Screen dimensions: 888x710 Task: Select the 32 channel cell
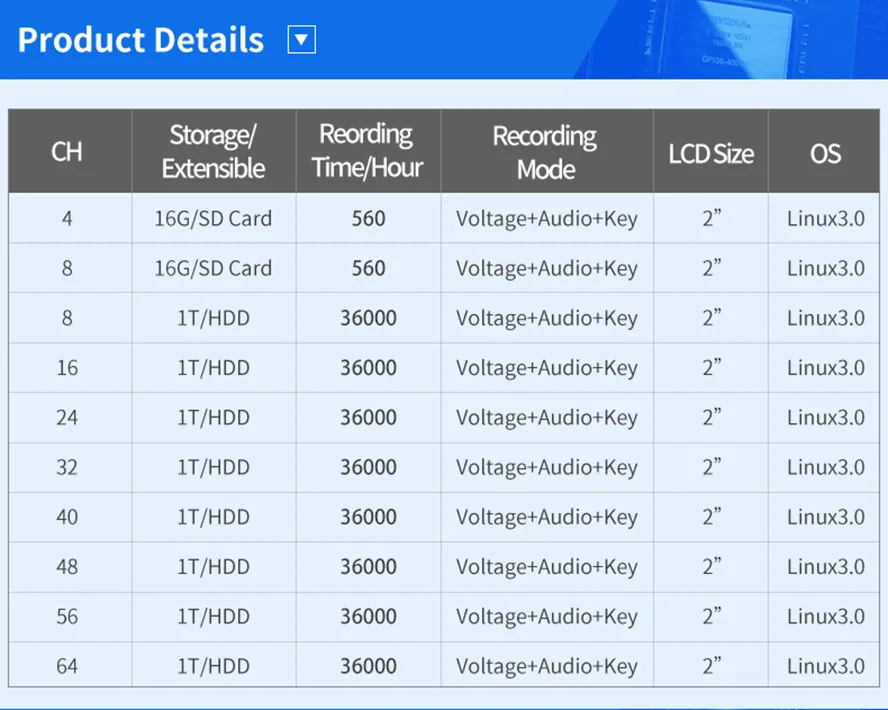coord(67,467)
